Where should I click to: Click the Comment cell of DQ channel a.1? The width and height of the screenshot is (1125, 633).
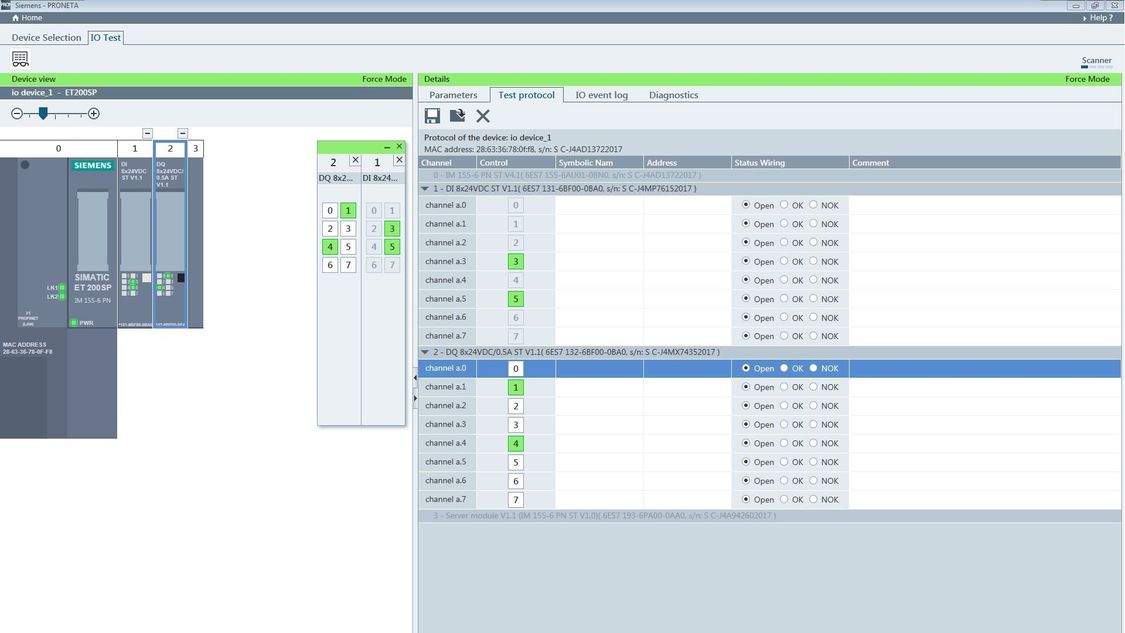[984, 388]
